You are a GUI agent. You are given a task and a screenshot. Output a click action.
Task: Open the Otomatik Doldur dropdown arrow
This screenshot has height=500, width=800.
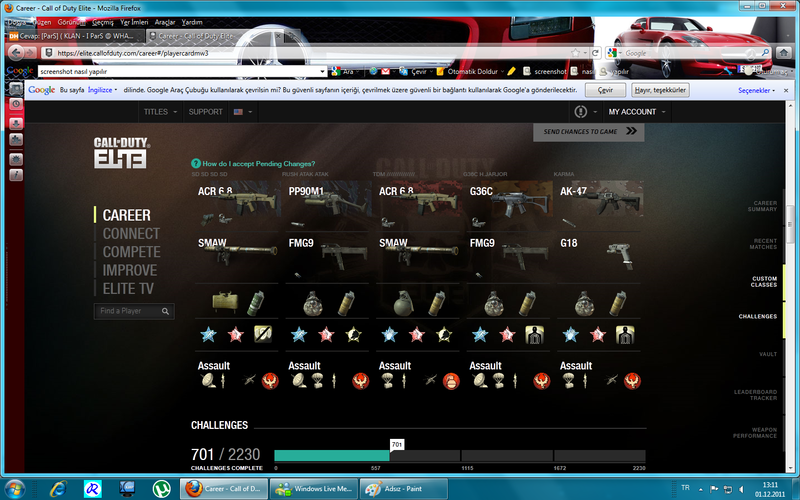coord(503,71)
